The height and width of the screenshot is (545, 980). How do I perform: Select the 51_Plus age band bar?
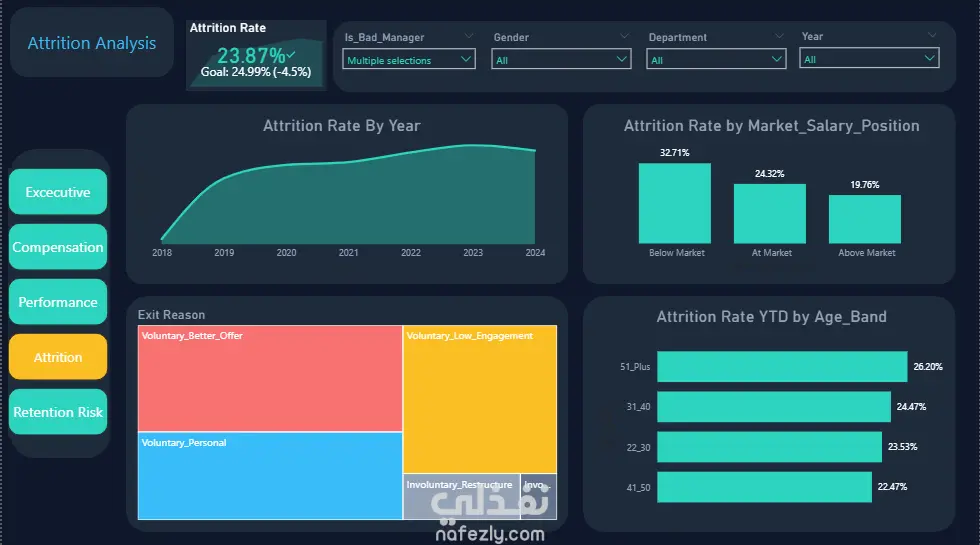782,366
